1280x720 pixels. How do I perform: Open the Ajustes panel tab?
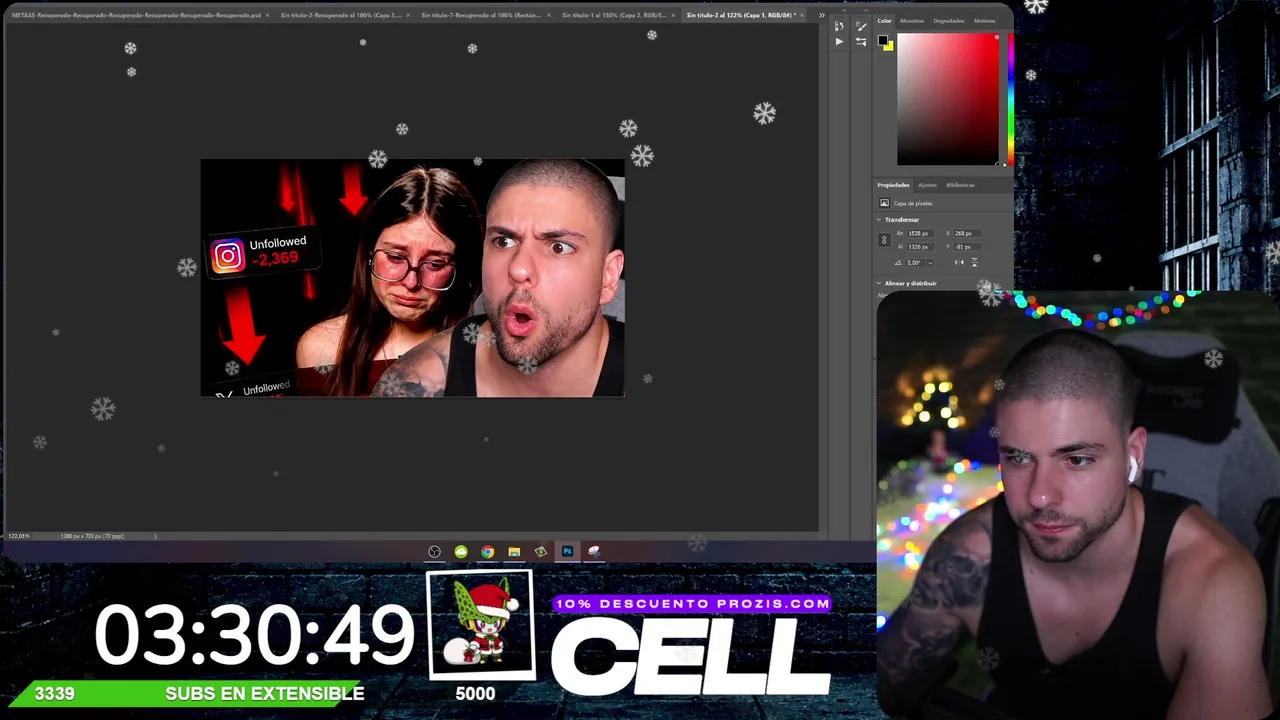click(928, 185)
